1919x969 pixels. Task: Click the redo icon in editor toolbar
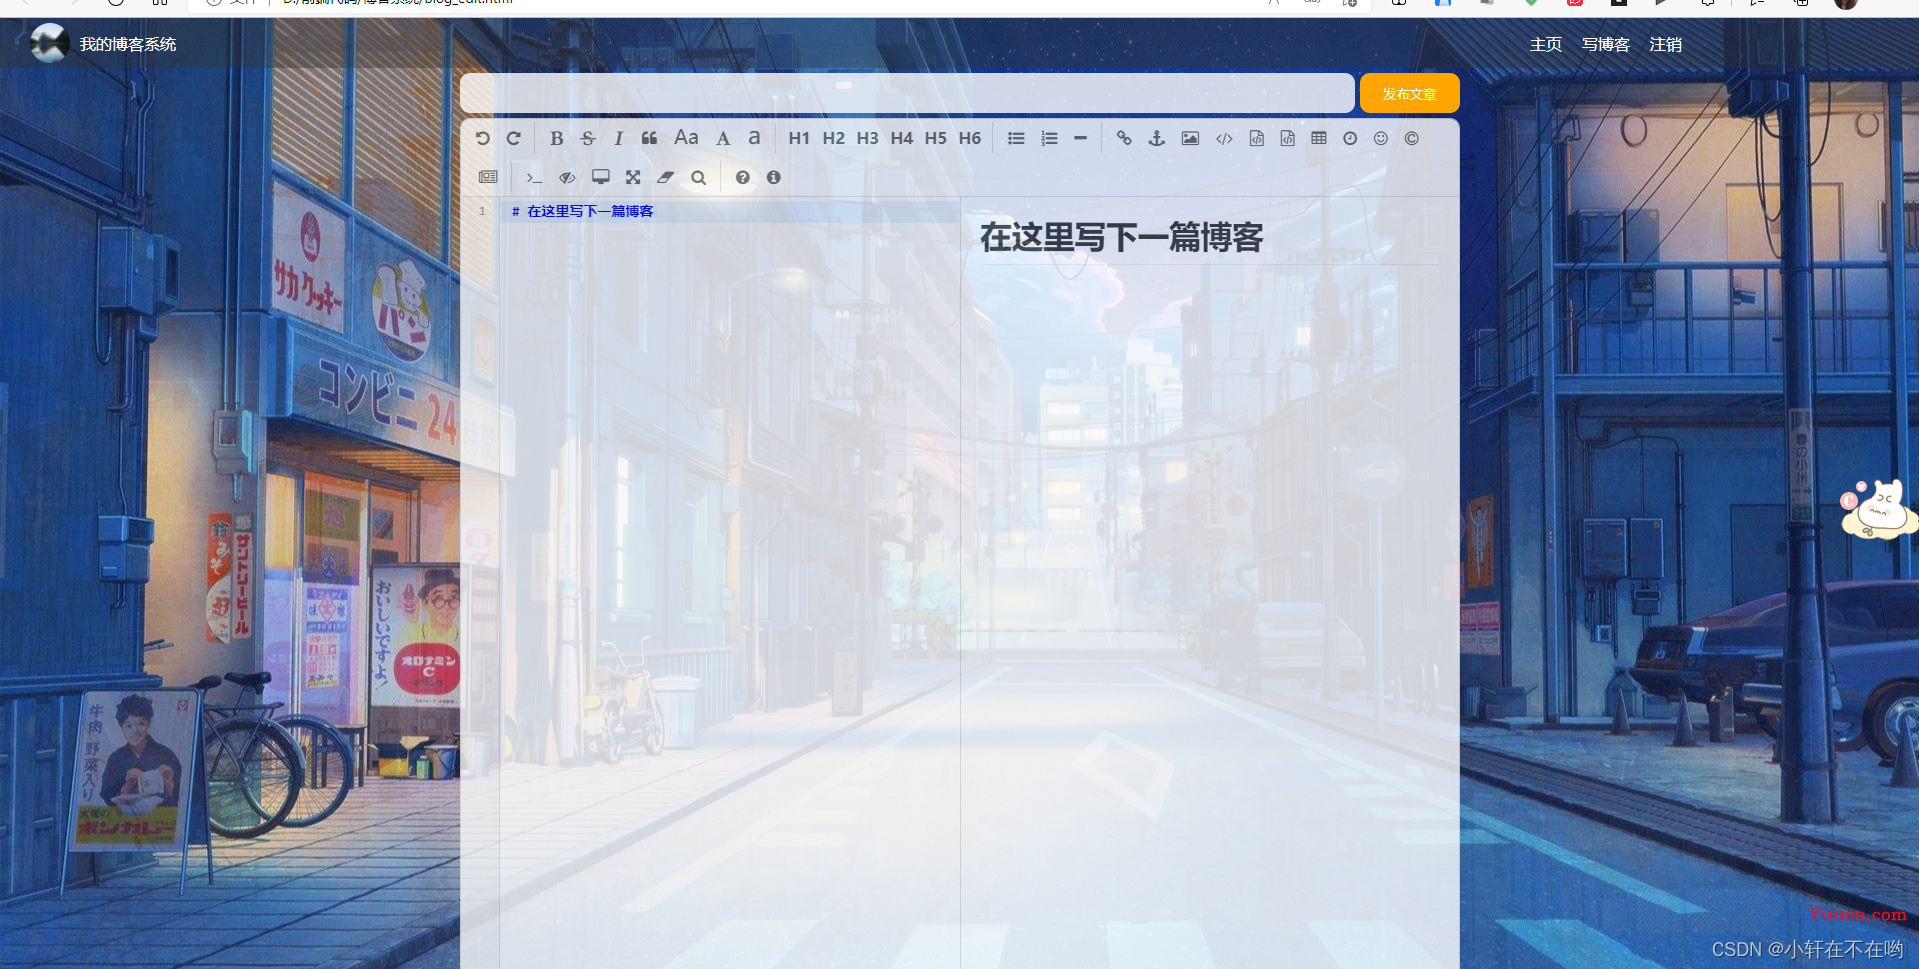[x=514, y=138]
